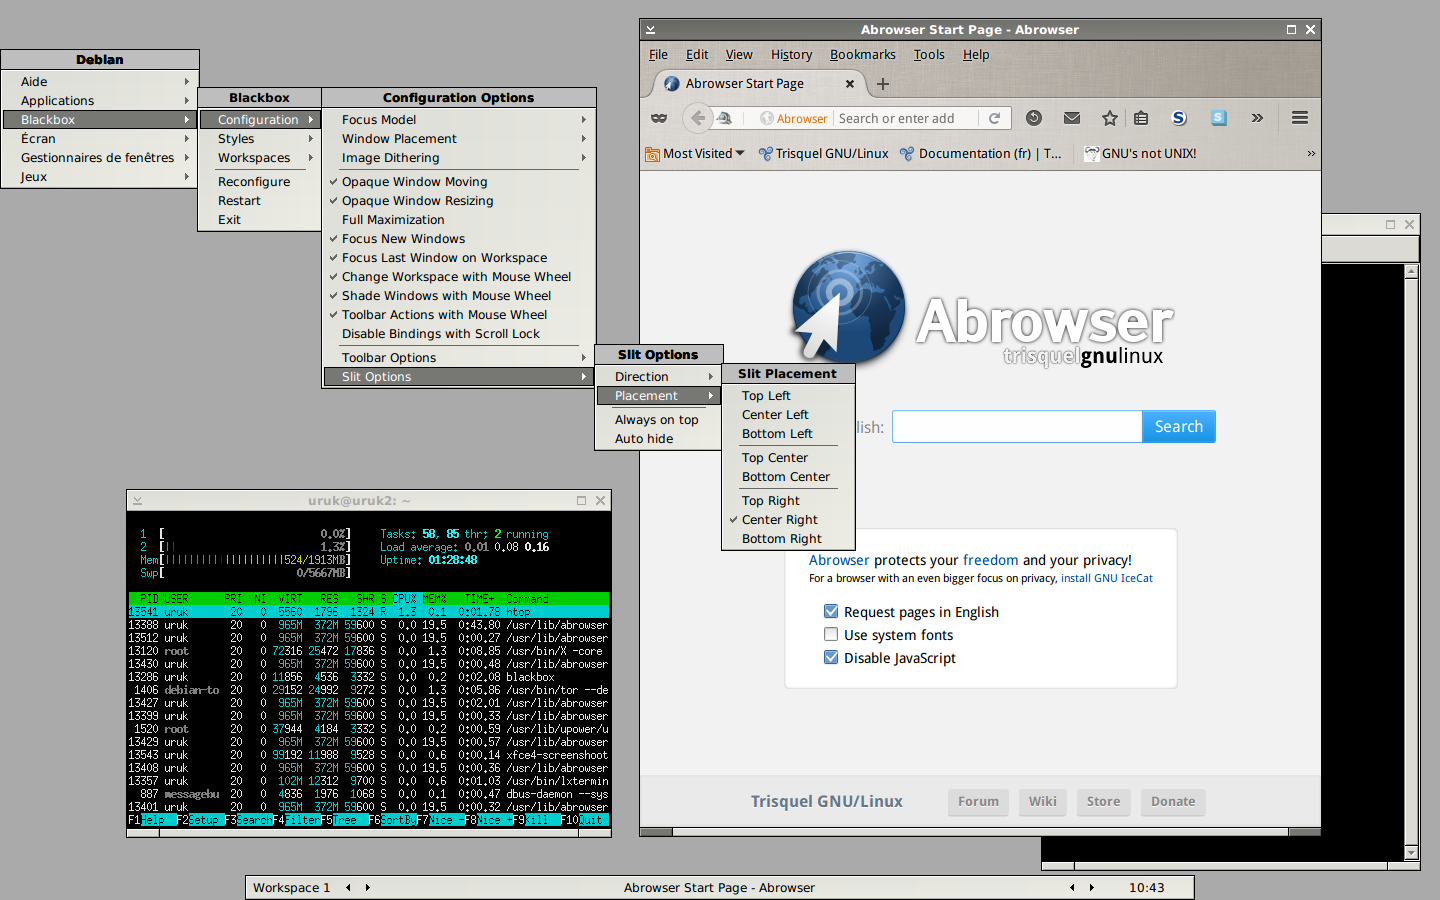Open the Slit Direction submenu
The width and height of the screenshot is (1440, 900).
pyautogui.click(x=658, y=377)
